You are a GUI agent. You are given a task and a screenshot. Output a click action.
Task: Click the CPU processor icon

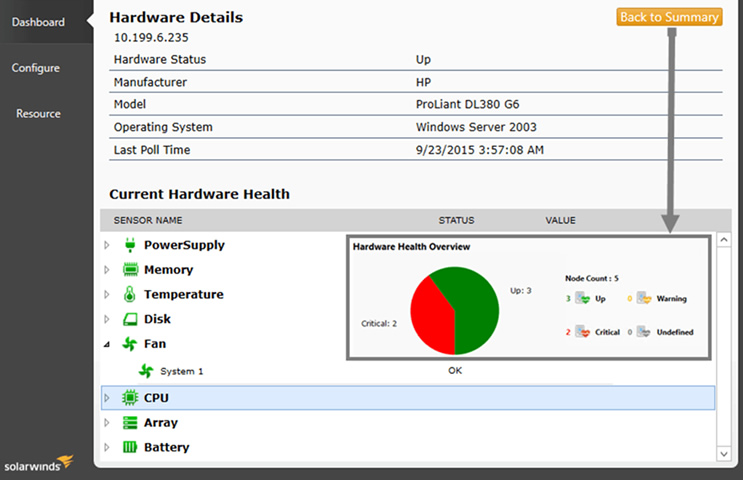pyautogui.click(x=130, y=398)
